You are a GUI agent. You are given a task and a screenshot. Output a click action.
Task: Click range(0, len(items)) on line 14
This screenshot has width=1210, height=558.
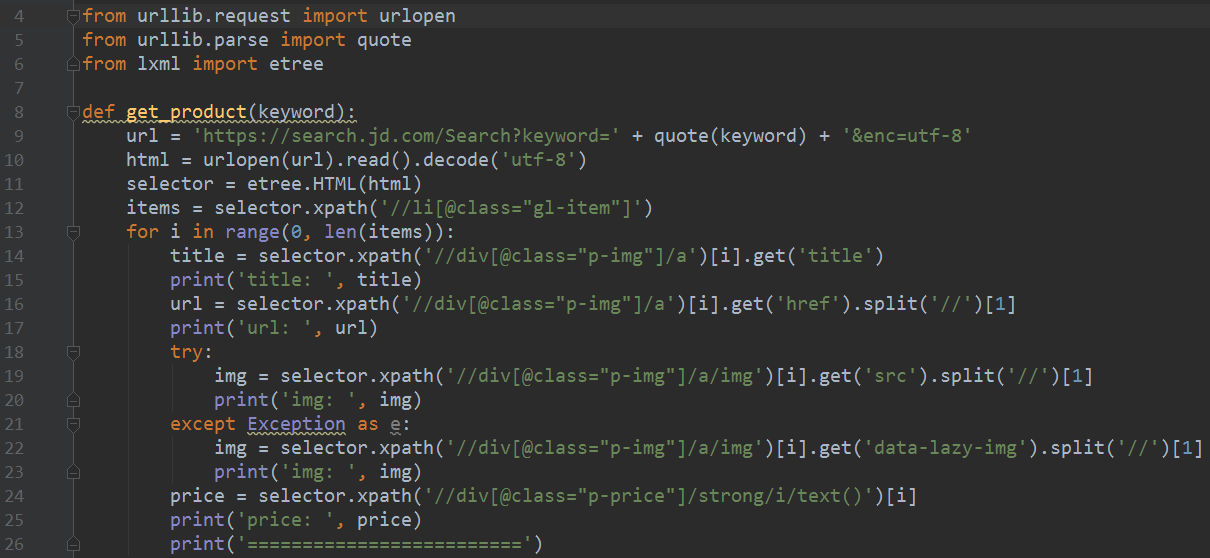pos(336,232)
